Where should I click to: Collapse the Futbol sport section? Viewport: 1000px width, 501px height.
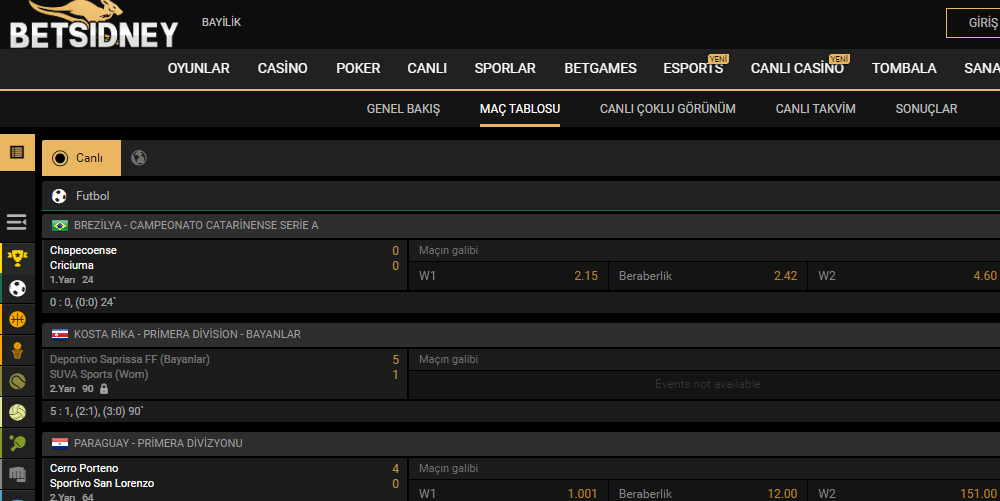pos(521,196)
